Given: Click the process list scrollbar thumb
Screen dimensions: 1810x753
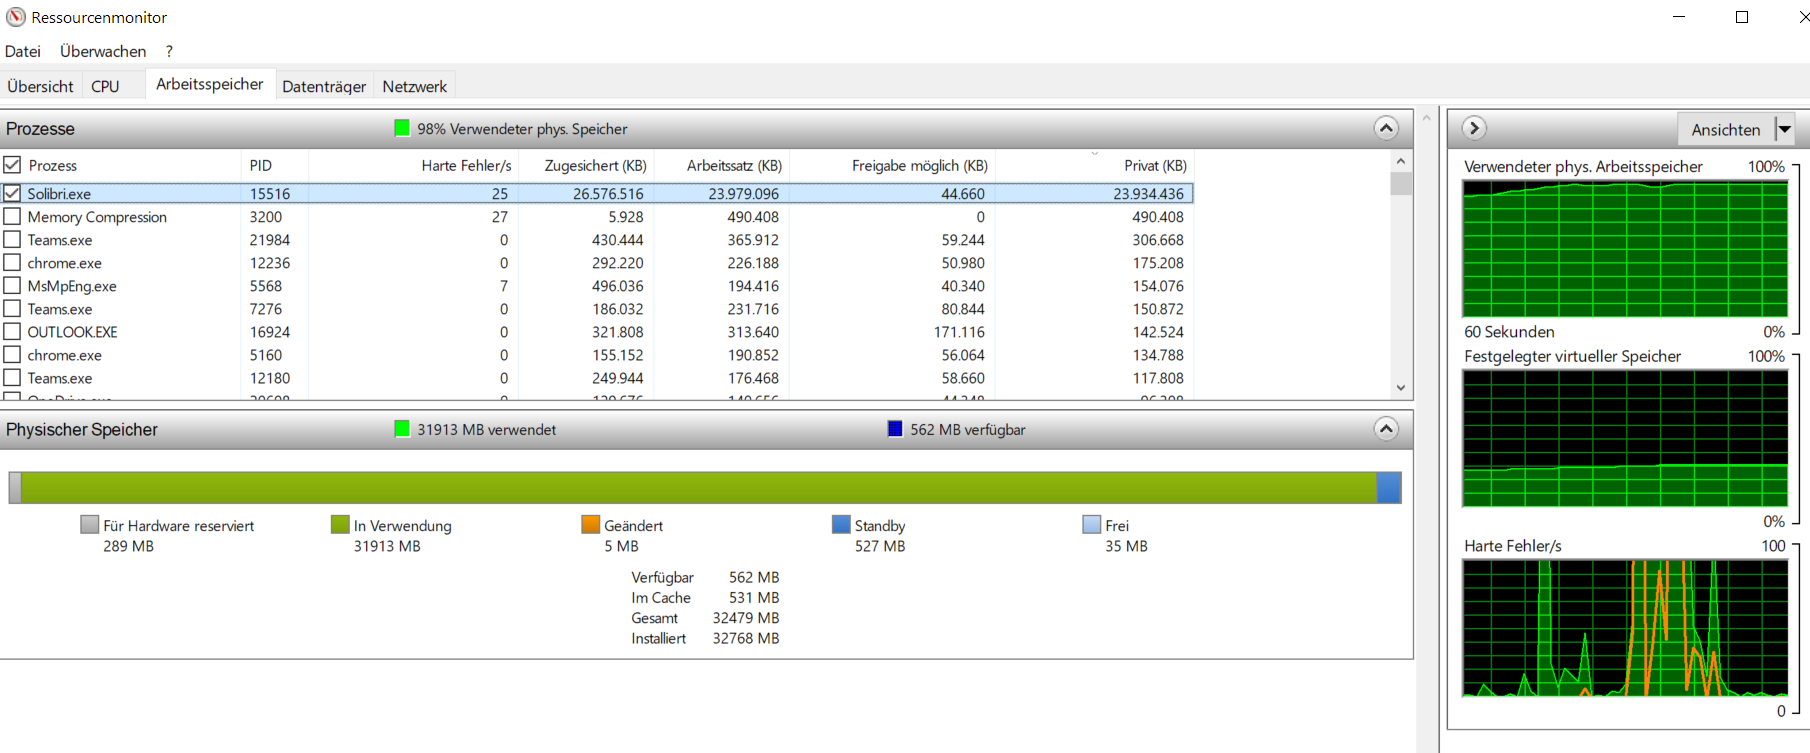Looking at the screenshot, I should click(x=1401, y=184).
